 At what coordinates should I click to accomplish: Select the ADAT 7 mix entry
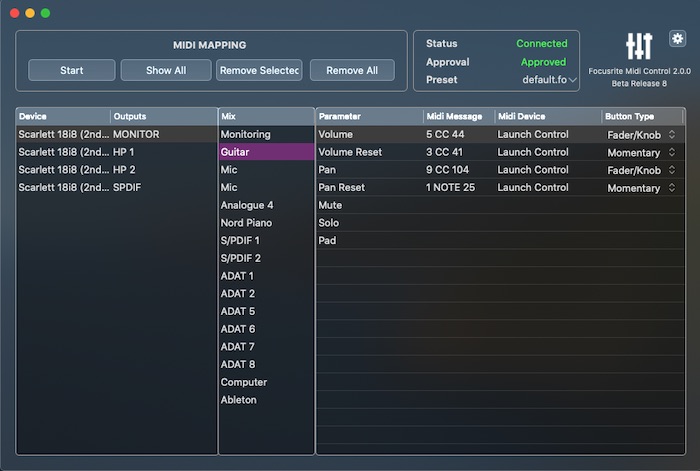tap(267, 347)
